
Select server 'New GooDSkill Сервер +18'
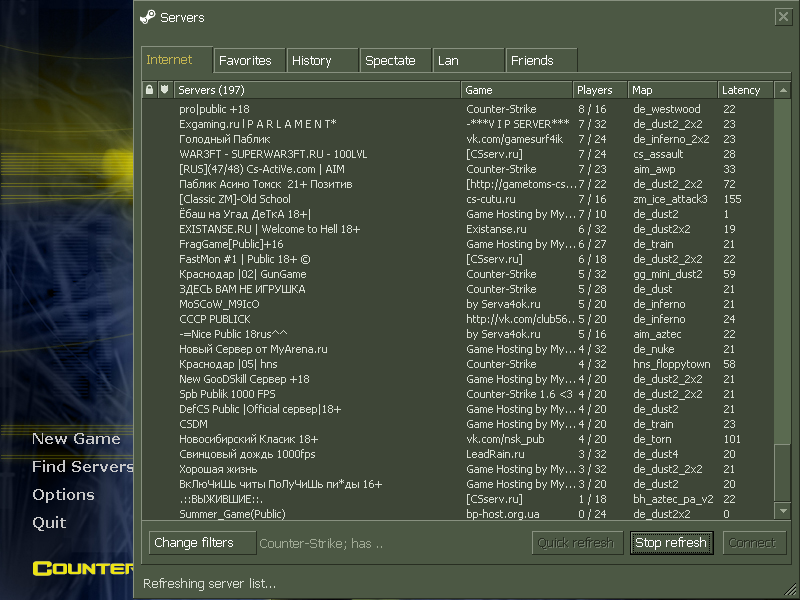click(x=458, y=379)
